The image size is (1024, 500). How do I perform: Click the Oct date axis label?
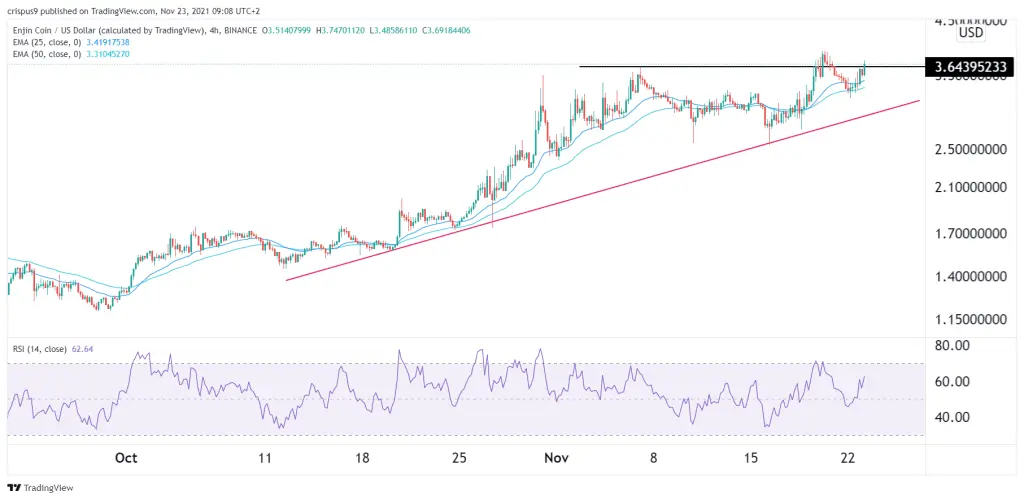125,458
